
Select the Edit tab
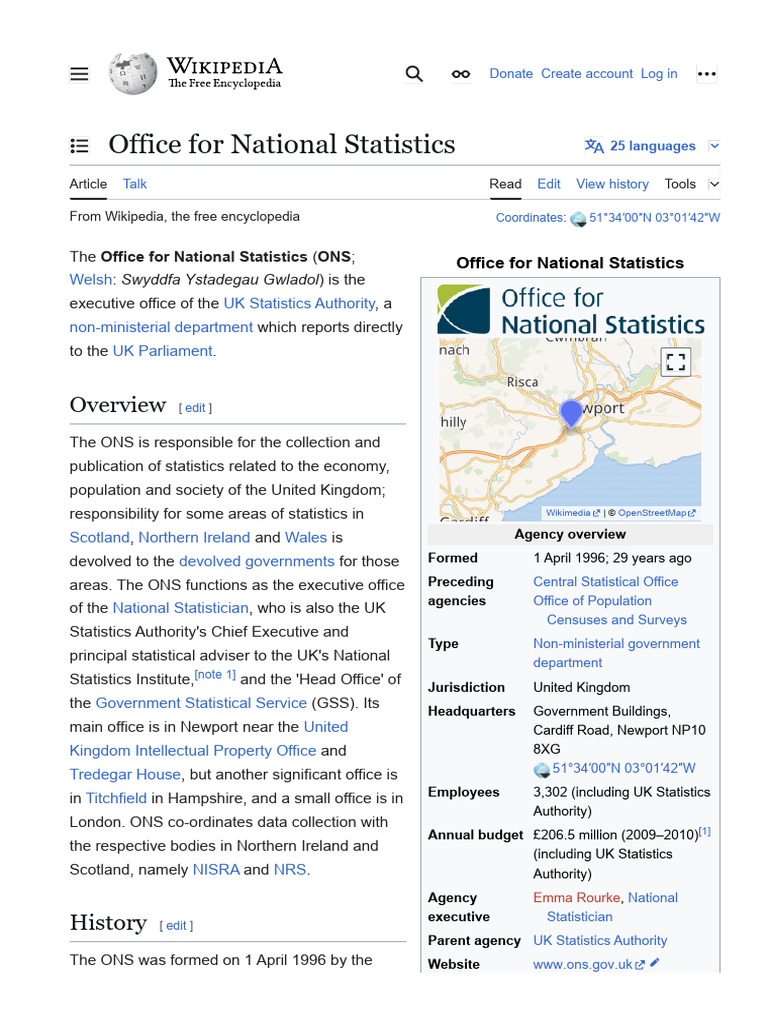click(549, 184)
